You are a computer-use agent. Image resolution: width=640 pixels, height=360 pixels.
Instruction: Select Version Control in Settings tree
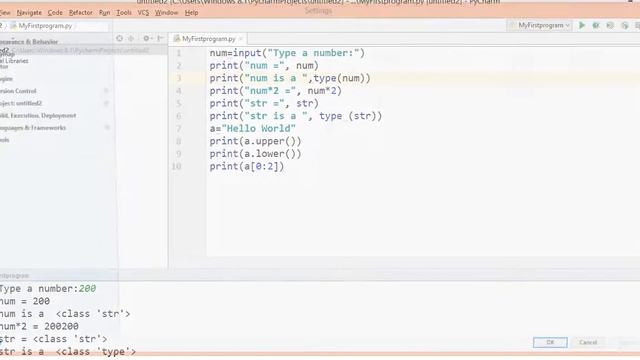(x=18, y=91)
